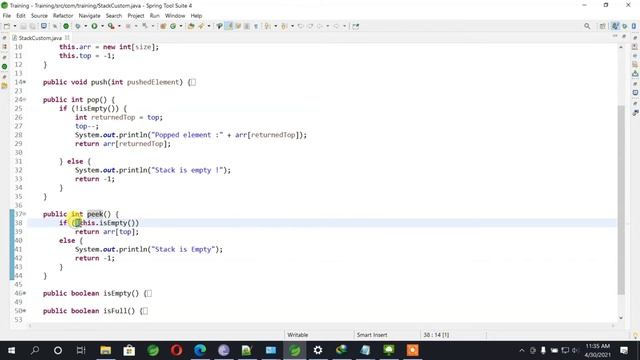Click the scroll-down arrow of editor scrollbar

(x=621, y=318)
